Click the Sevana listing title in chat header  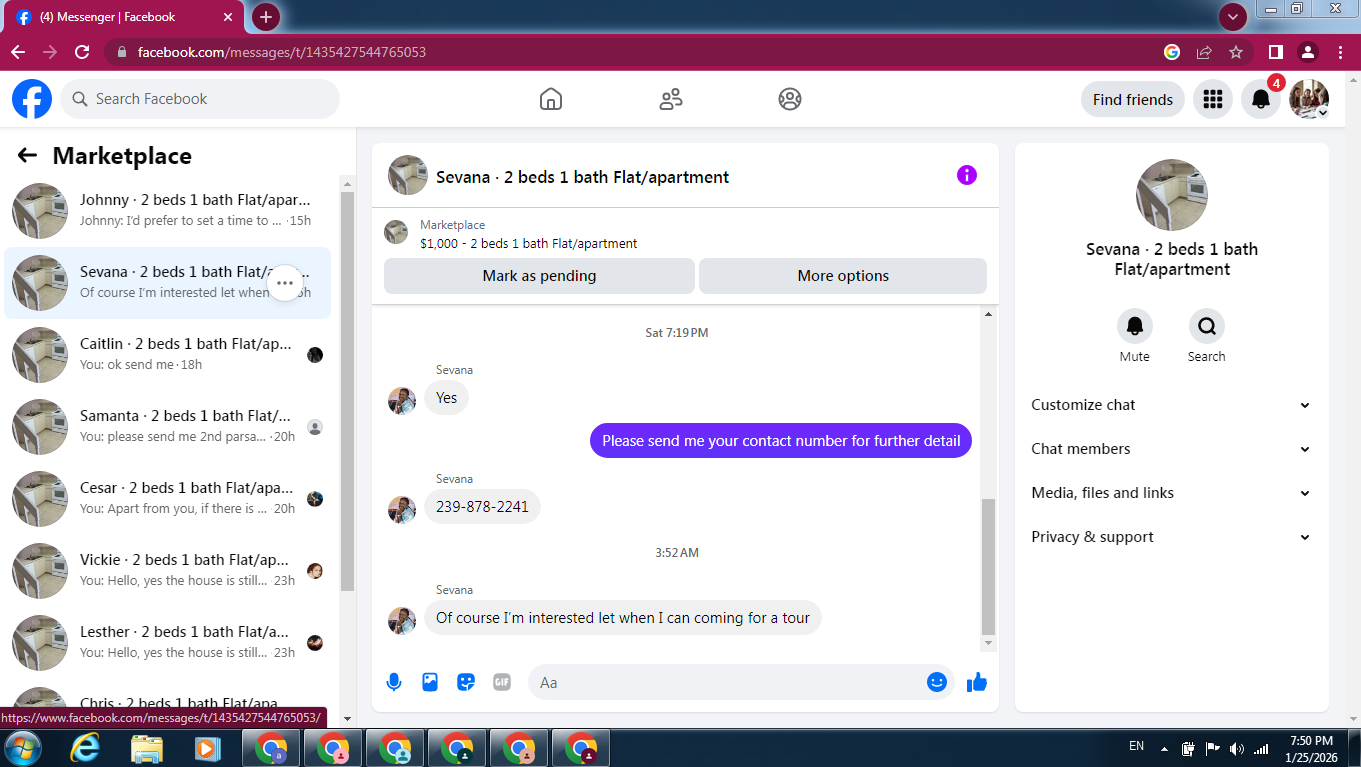tap(583, 177)
